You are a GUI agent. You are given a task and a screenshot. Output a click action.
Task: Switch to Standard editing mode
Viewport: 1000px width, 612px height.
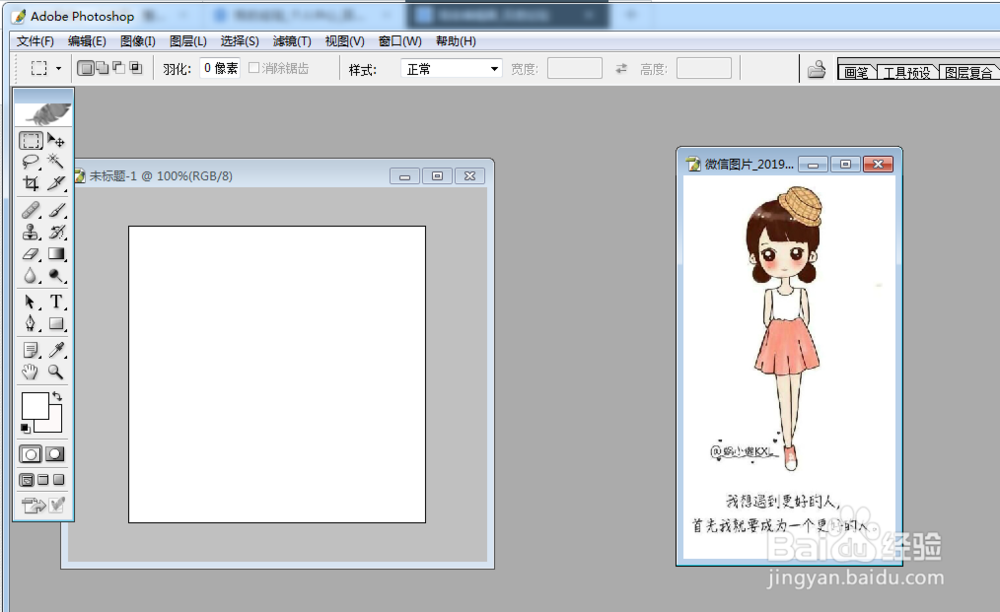click(x=30, y=454)
